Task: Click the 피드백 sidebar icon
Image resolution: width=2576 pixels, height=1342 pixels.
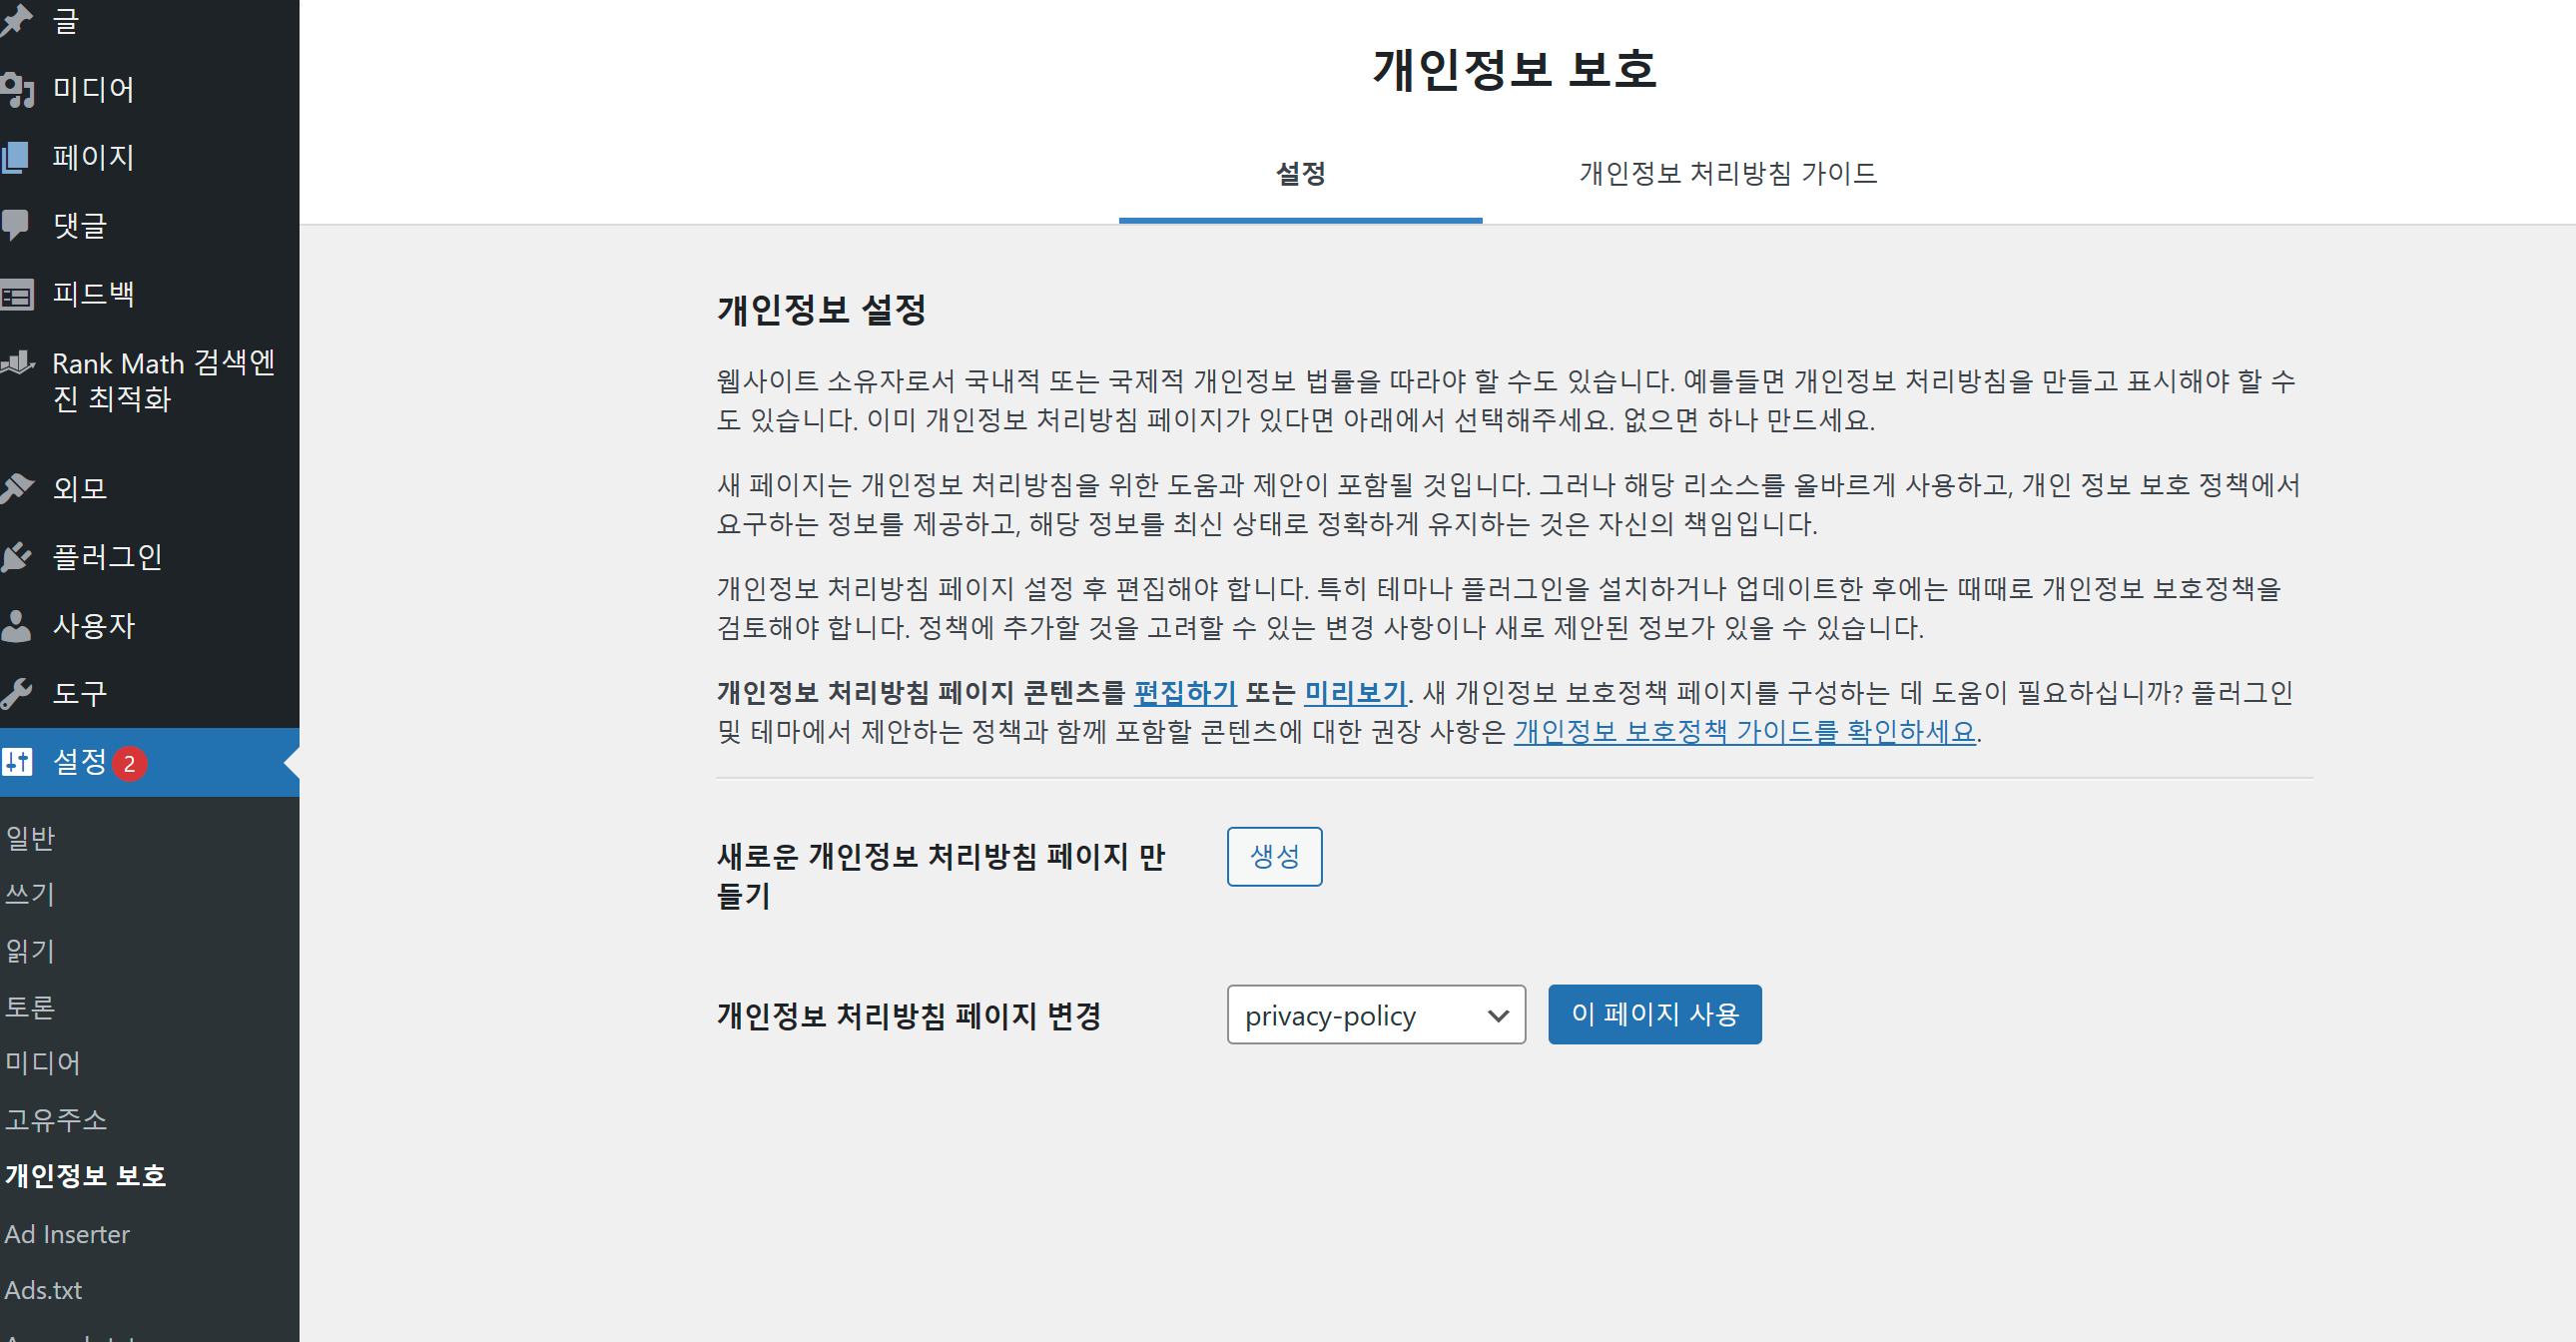Action: pos(20,293)
